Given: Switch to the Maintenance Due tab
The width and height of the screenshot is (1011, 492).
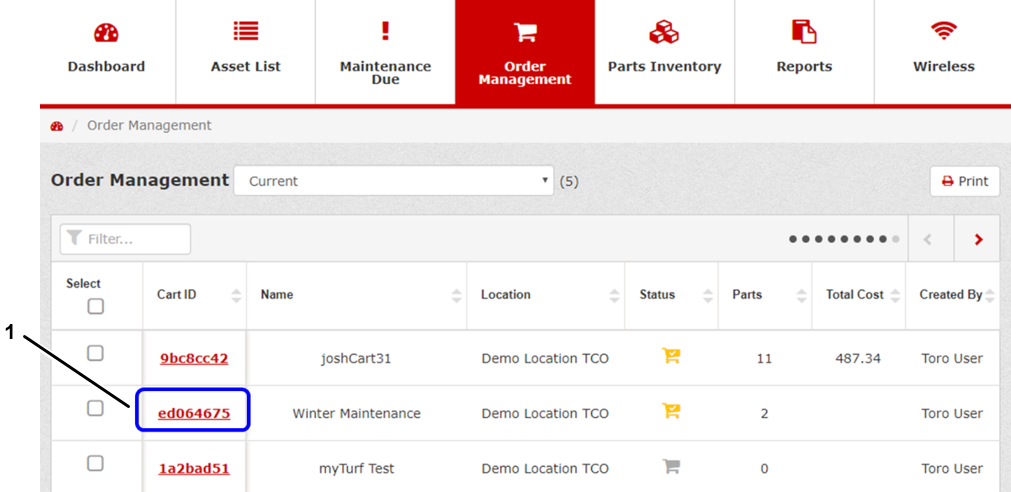Looking at the screenshot, I should tap(385, 50).
